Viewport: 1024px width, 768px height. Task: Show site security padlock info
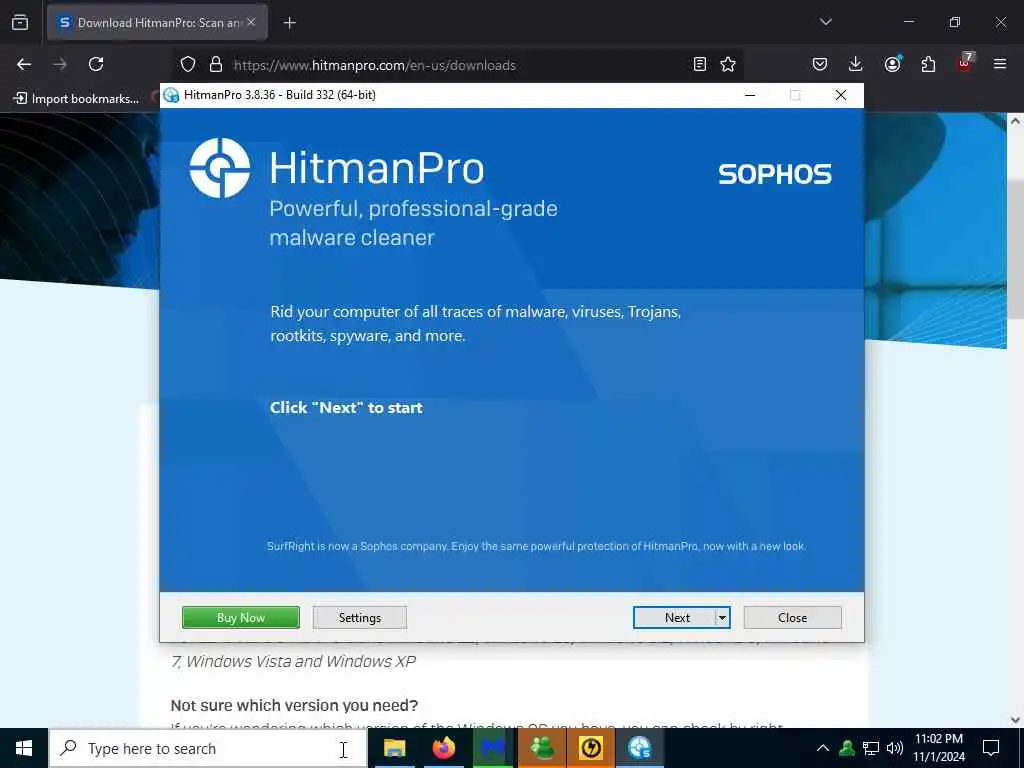[x=216, y=65]
